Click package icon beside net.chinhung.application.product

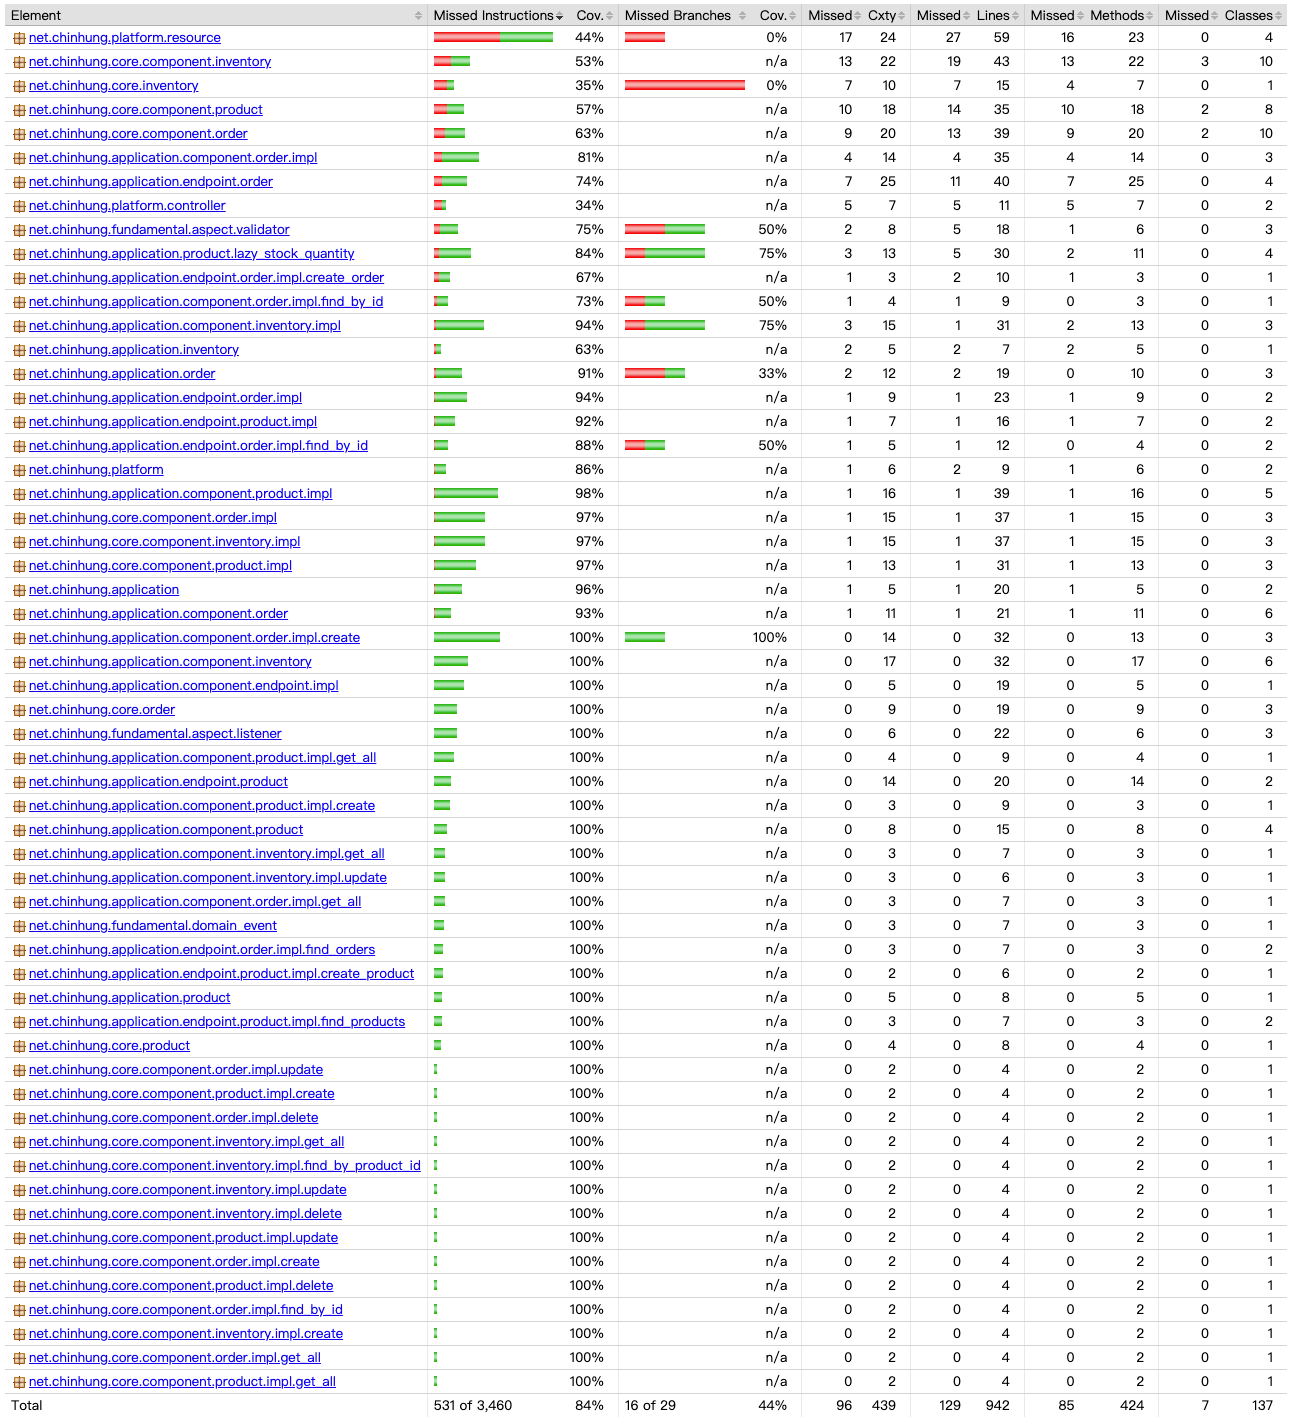coord(19,998)
